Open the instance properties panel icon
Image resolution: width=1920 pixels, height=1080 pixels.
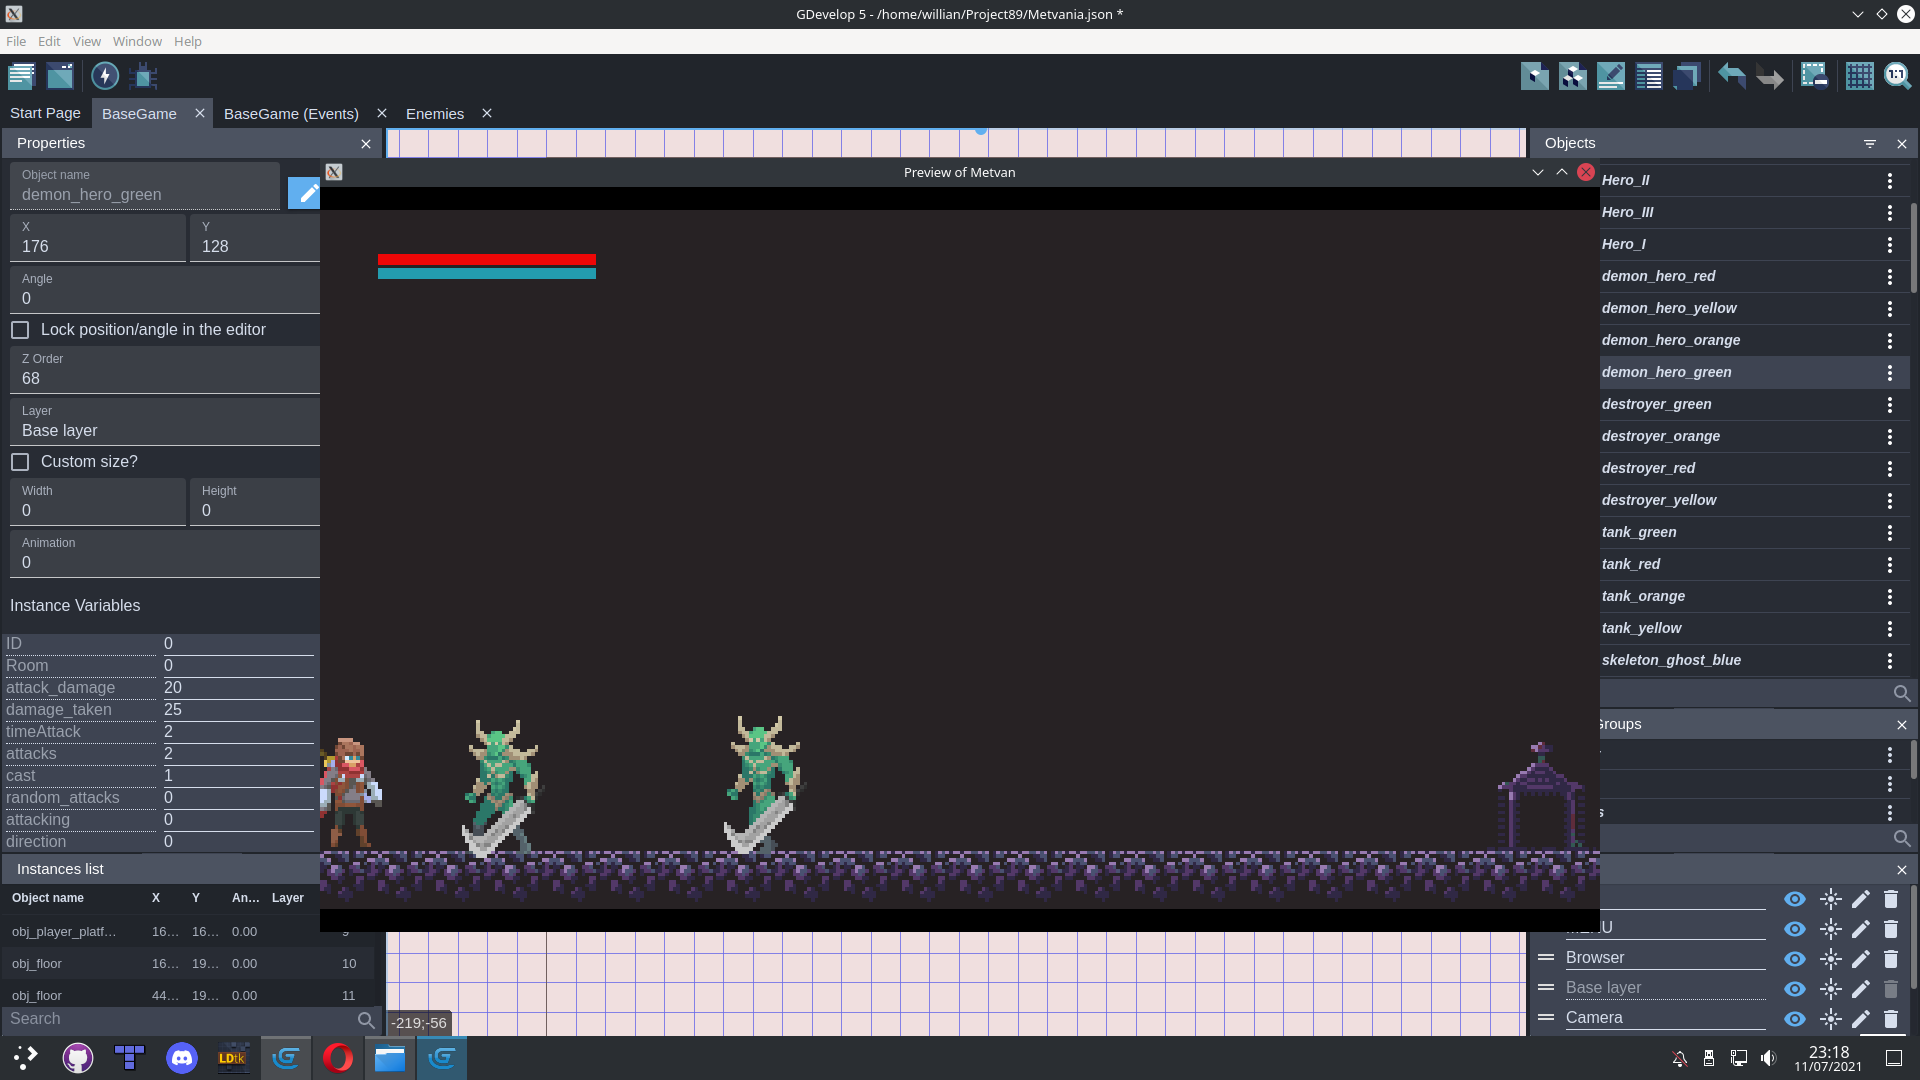1611,76
